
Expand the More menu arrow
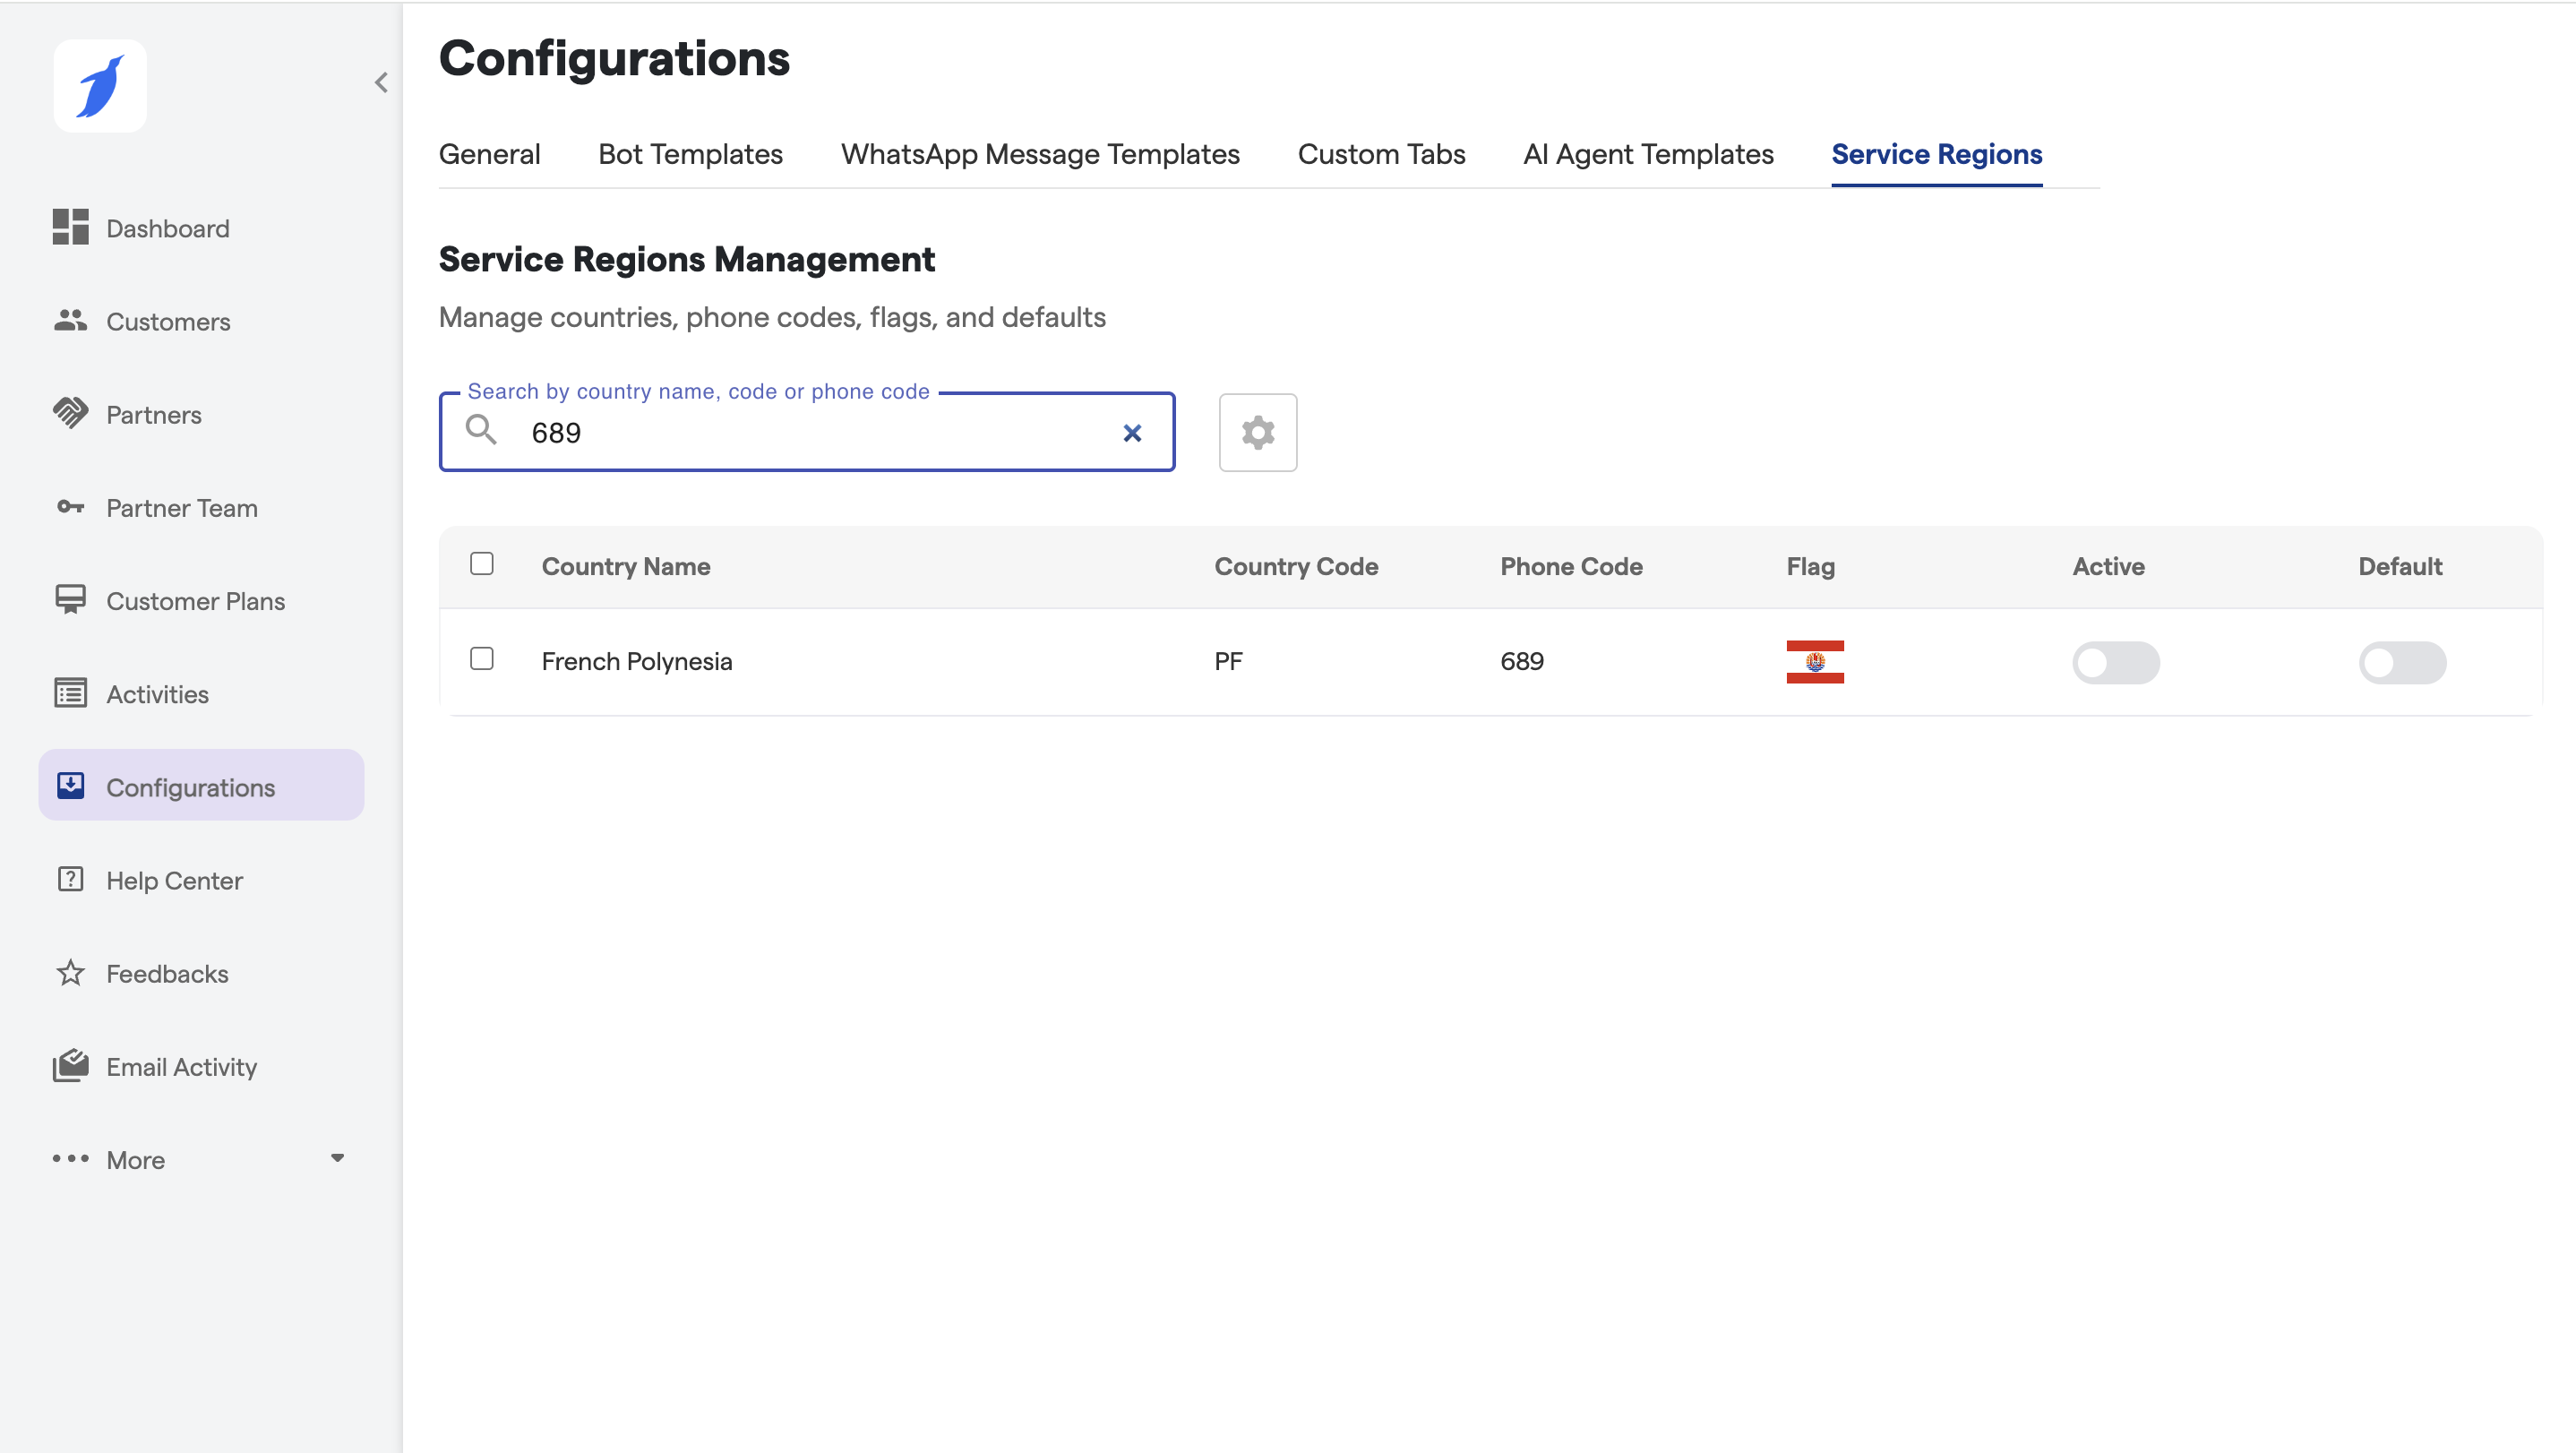[x=337, y=1158]
